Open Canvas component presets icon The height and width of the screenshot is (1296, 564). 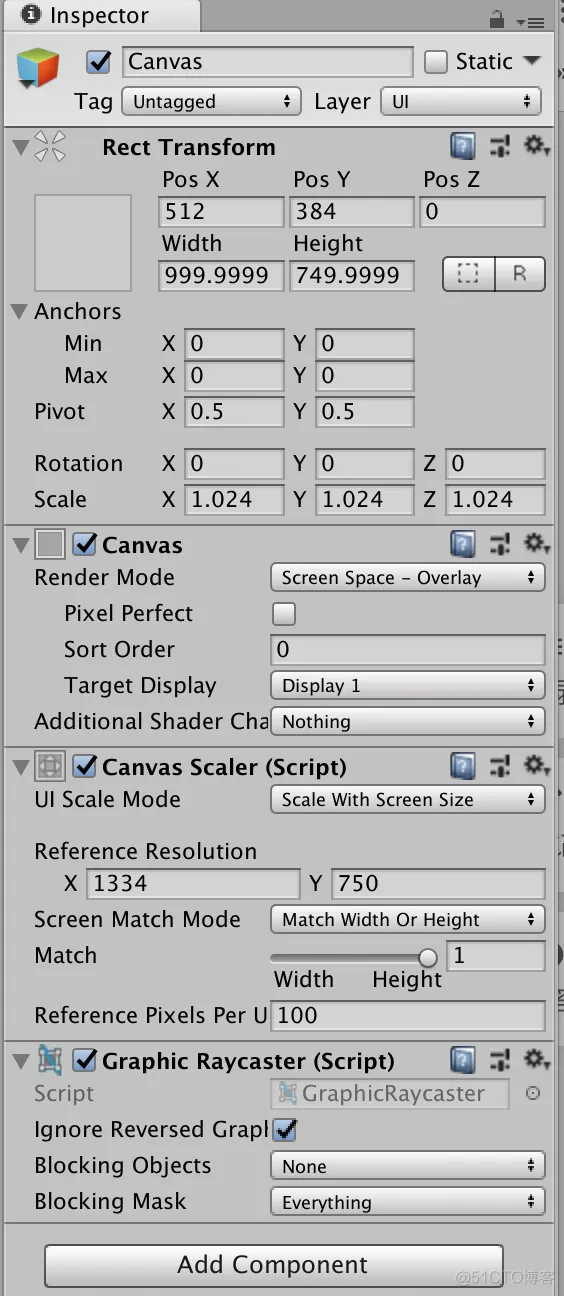[499, 545]
